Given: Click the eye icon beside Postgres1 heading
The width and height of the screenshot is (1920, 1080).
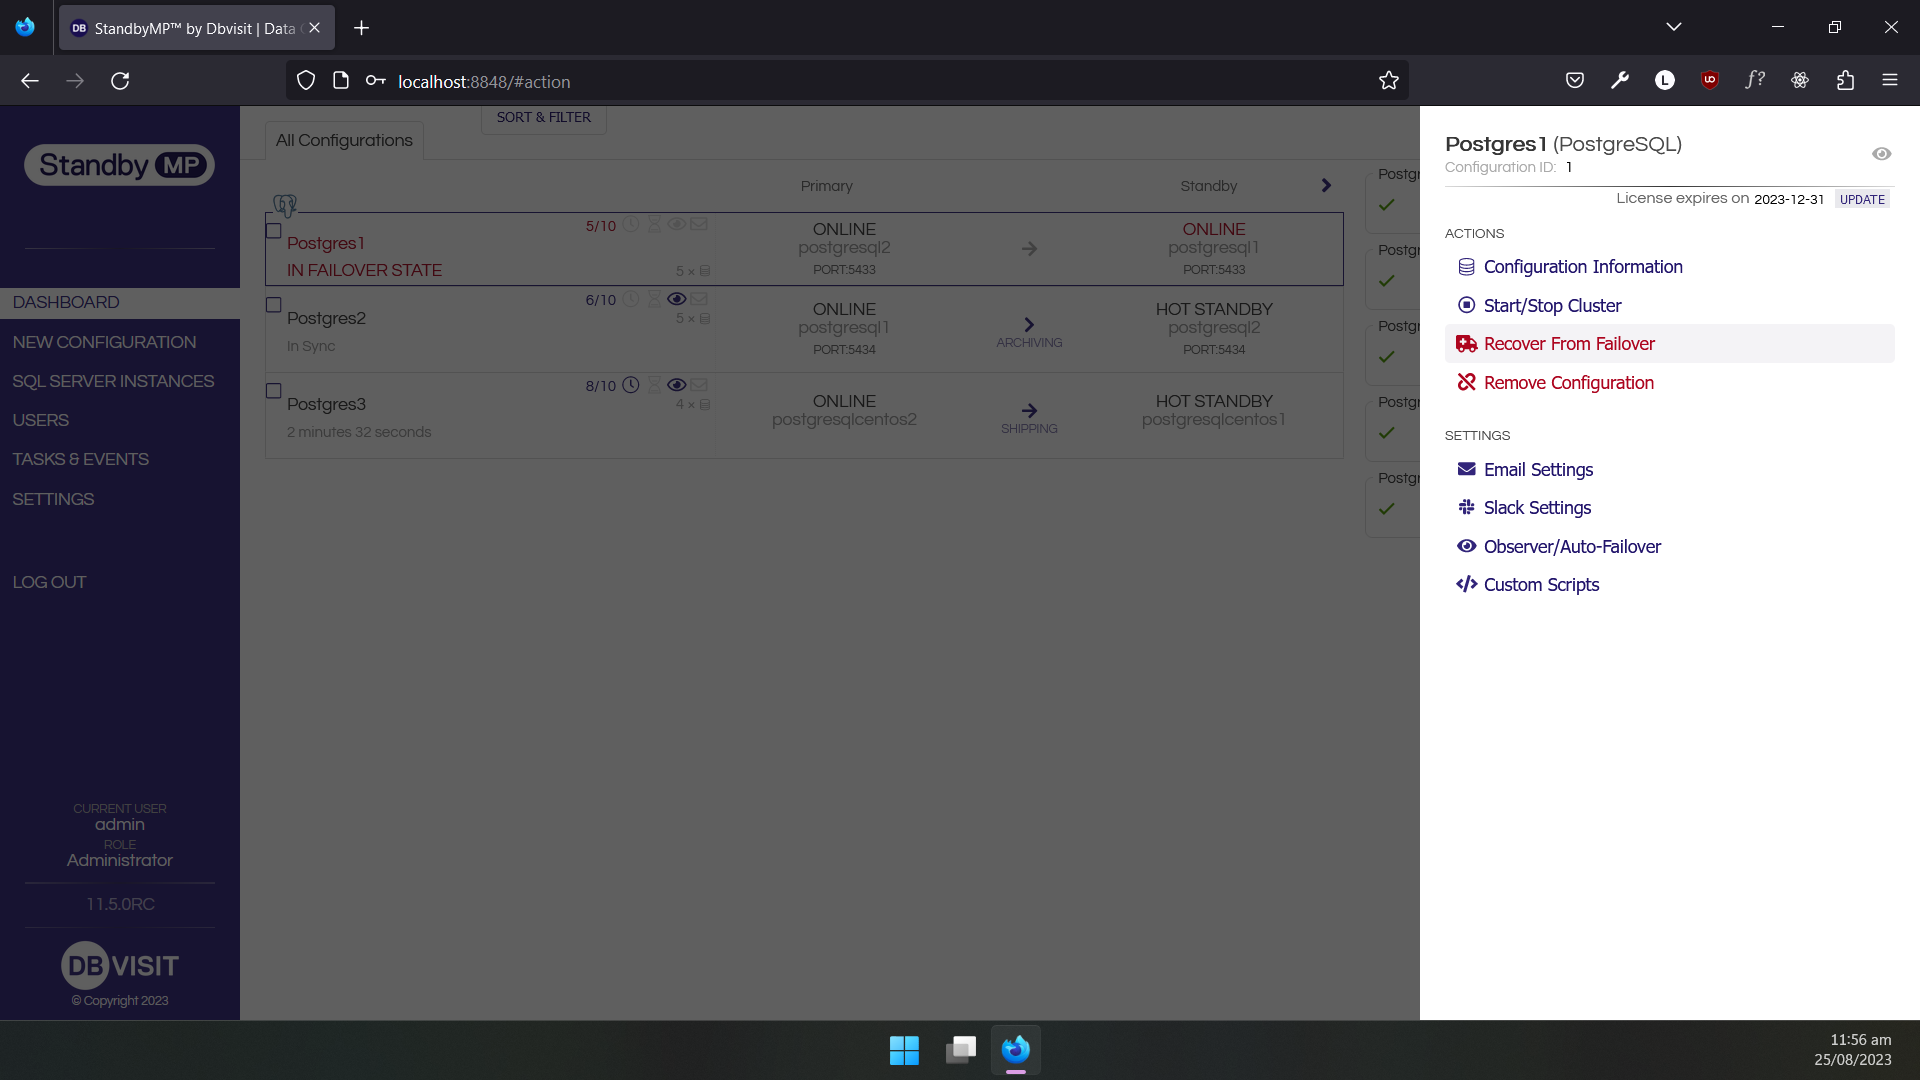Looking at the screenshot, I should (x=1881, y=153).
